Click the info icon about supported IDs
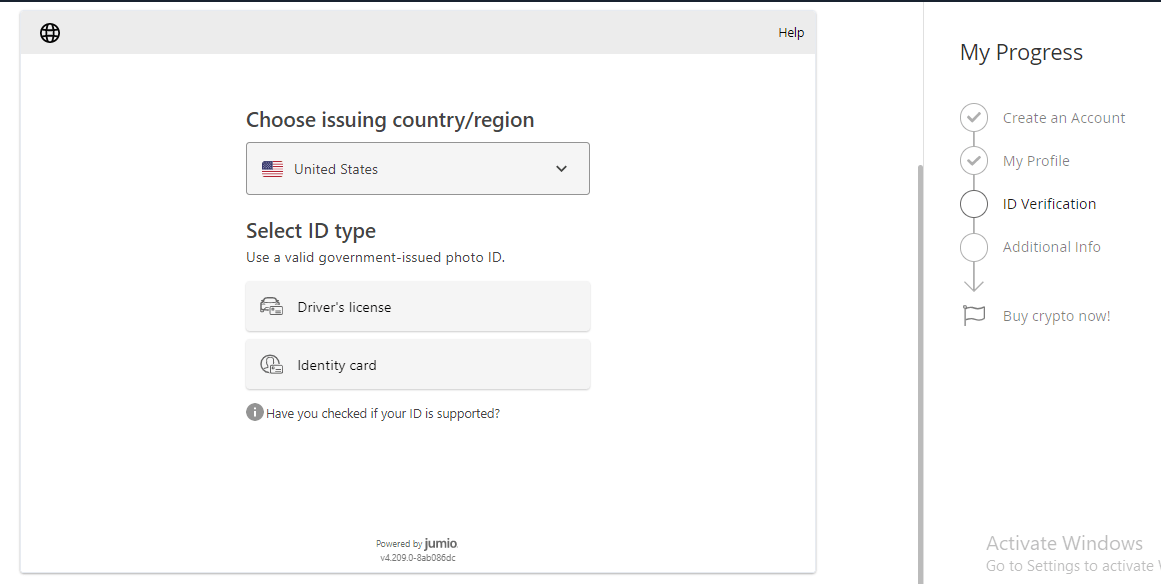This screenshot has height=584, width=1161. (x=255, y=412)
